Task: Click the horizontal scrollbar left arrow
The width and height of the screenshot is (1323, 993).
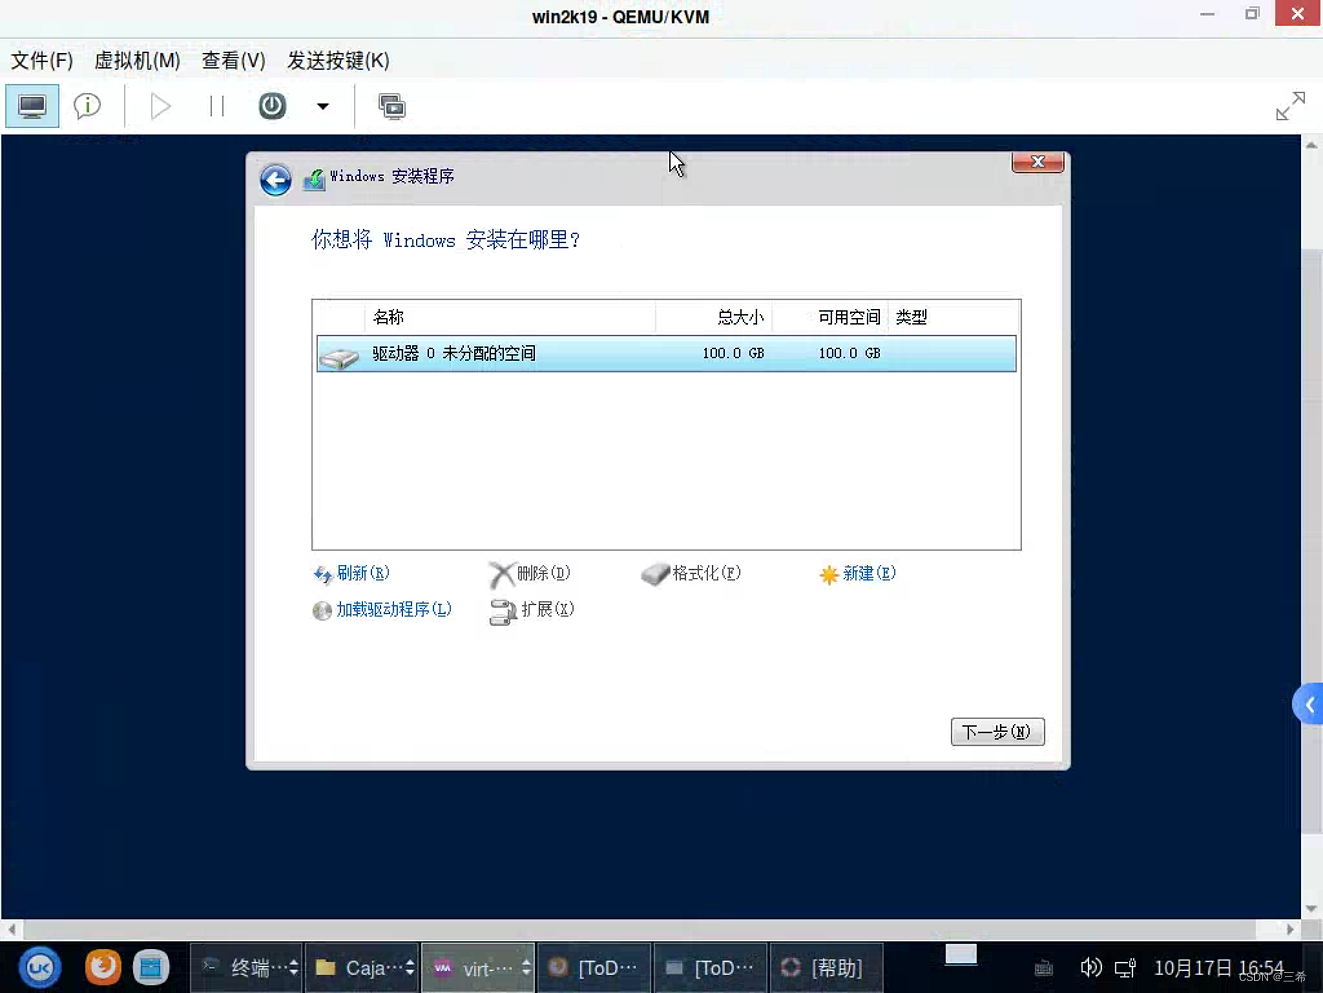Action: click(x=11, y=929)
